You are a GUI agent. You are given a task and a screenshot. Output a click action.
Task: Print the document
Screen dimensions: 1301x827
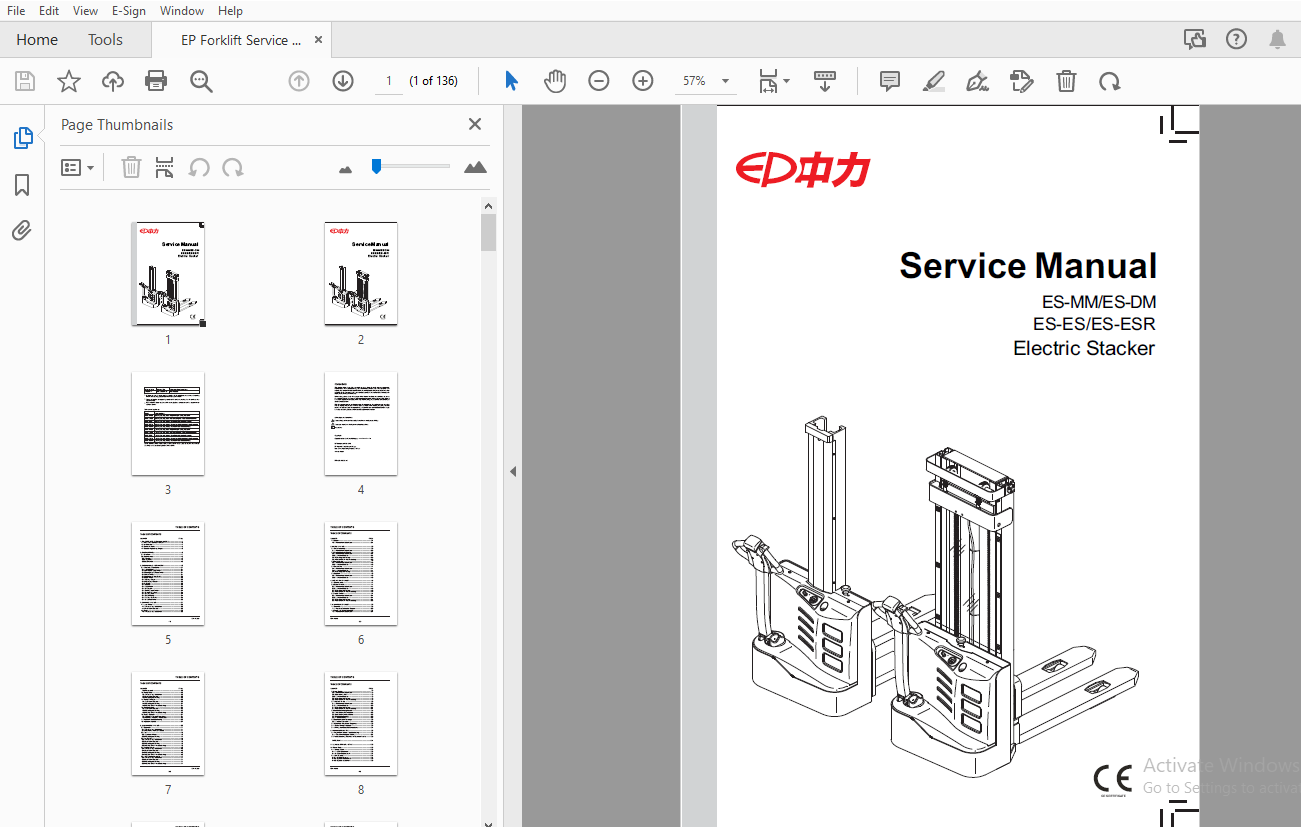(x=156, y=81)
